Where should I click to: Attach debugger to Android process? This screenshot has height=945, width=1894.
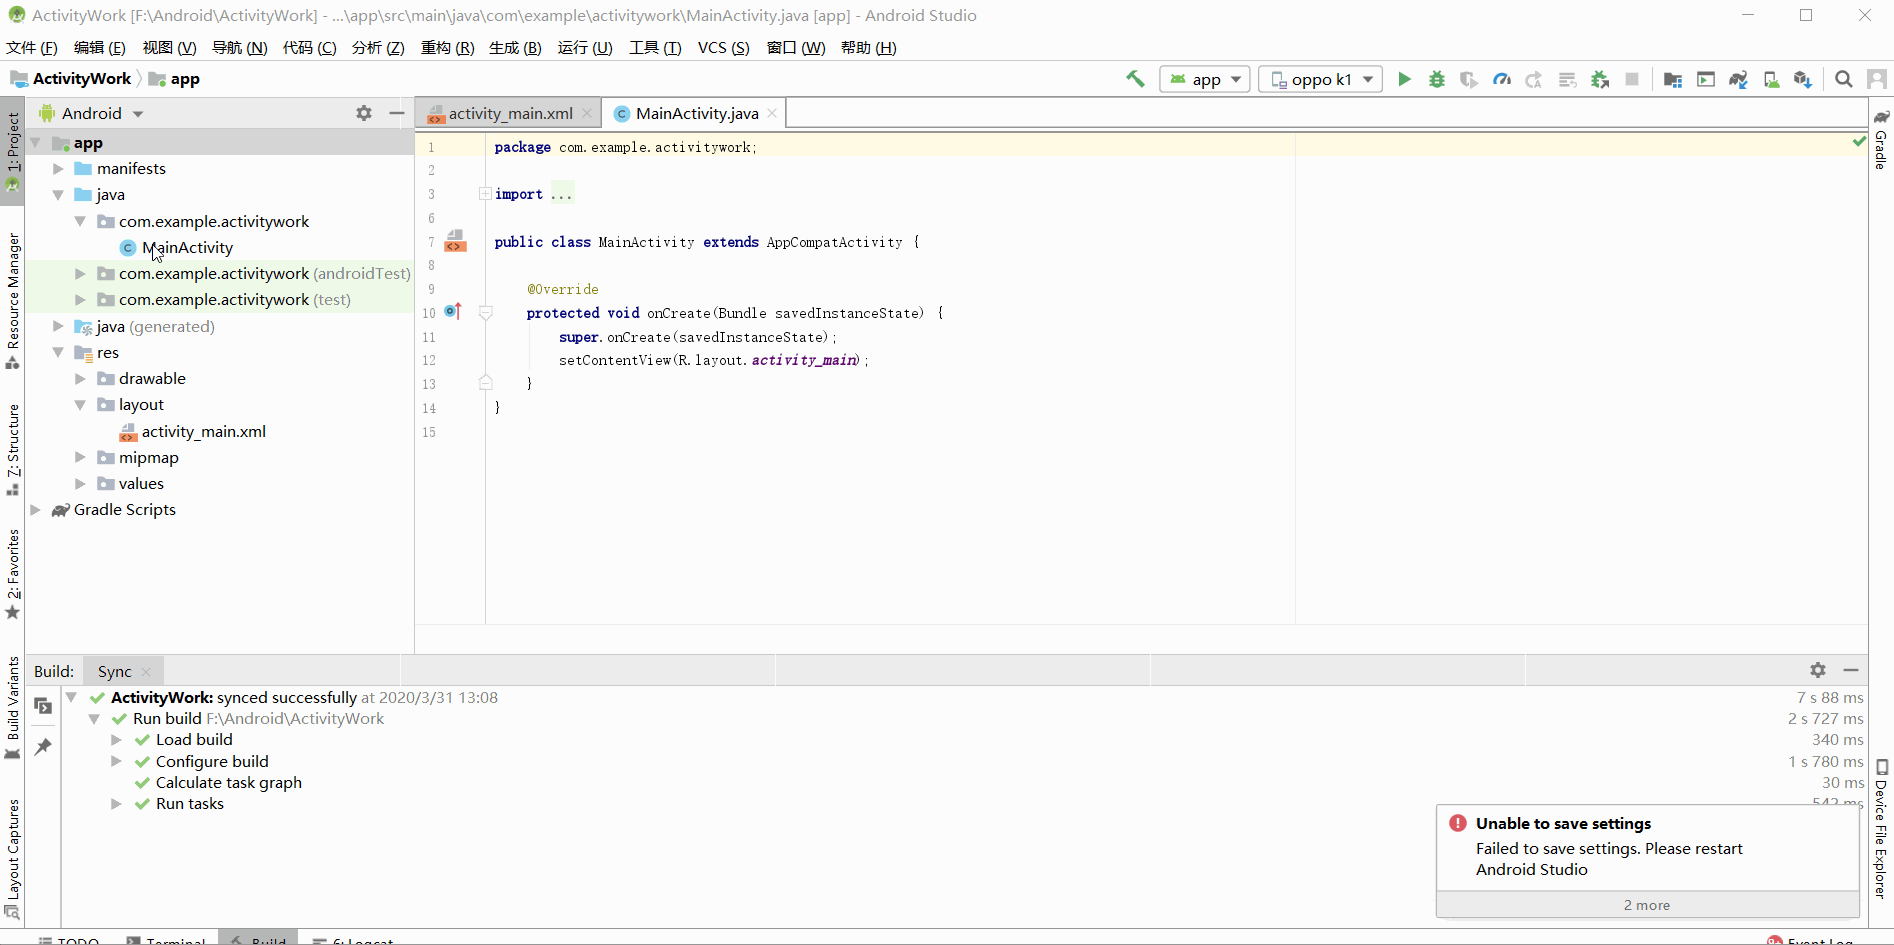[1600, 79]
